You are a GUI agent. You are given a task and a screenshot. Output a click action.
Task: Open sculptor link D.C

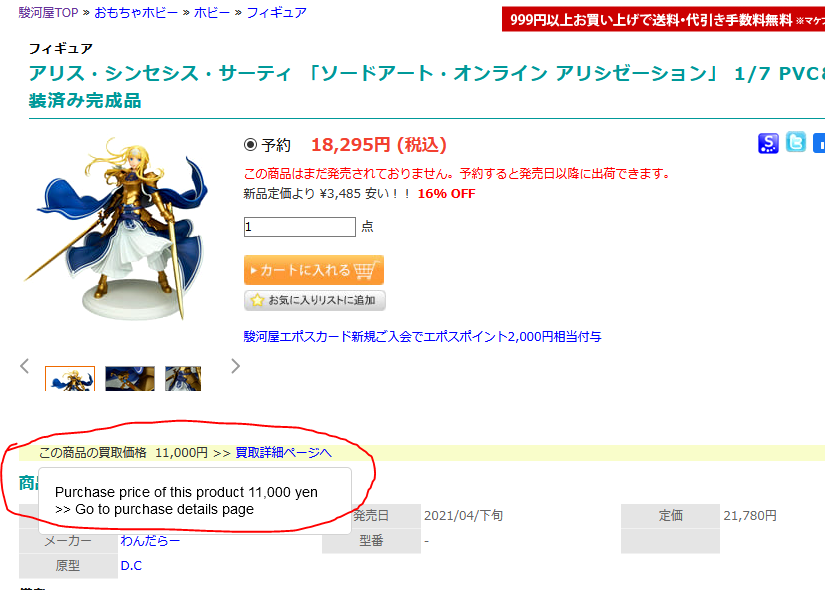click(x=131, y=566)
